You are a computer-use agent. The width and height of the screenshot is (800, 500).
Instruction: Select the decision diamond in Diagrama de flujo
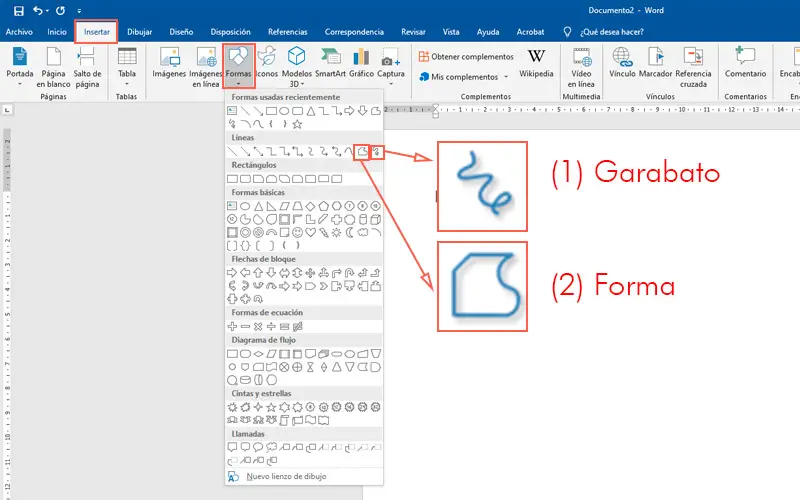[x=258, y=354]
